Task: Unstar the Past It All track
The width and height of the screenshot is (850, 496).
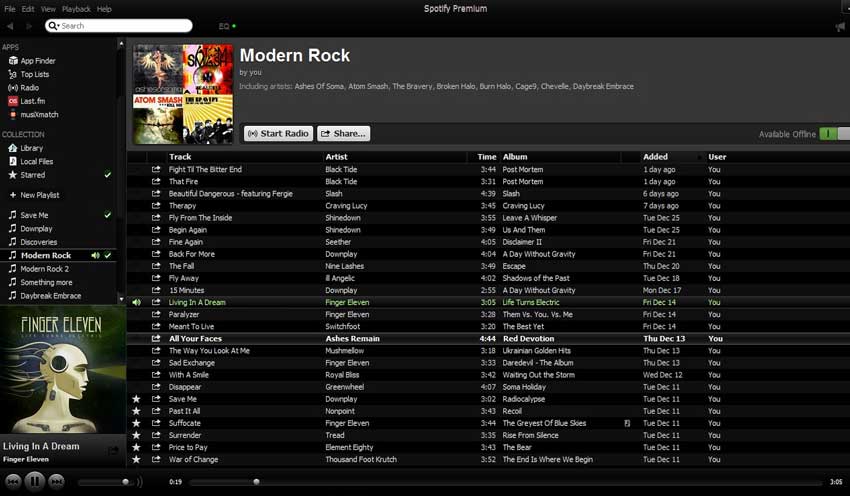Action: point(137,411)
